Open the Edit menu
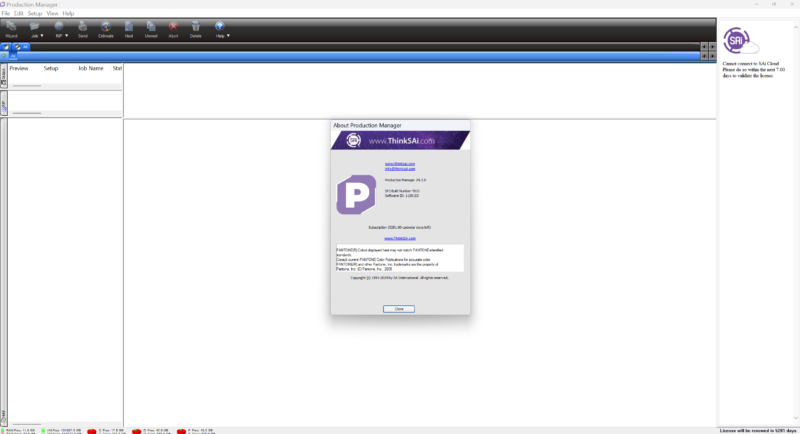The height and width of the screenshot is (434, 800). [x=18, y=13]
